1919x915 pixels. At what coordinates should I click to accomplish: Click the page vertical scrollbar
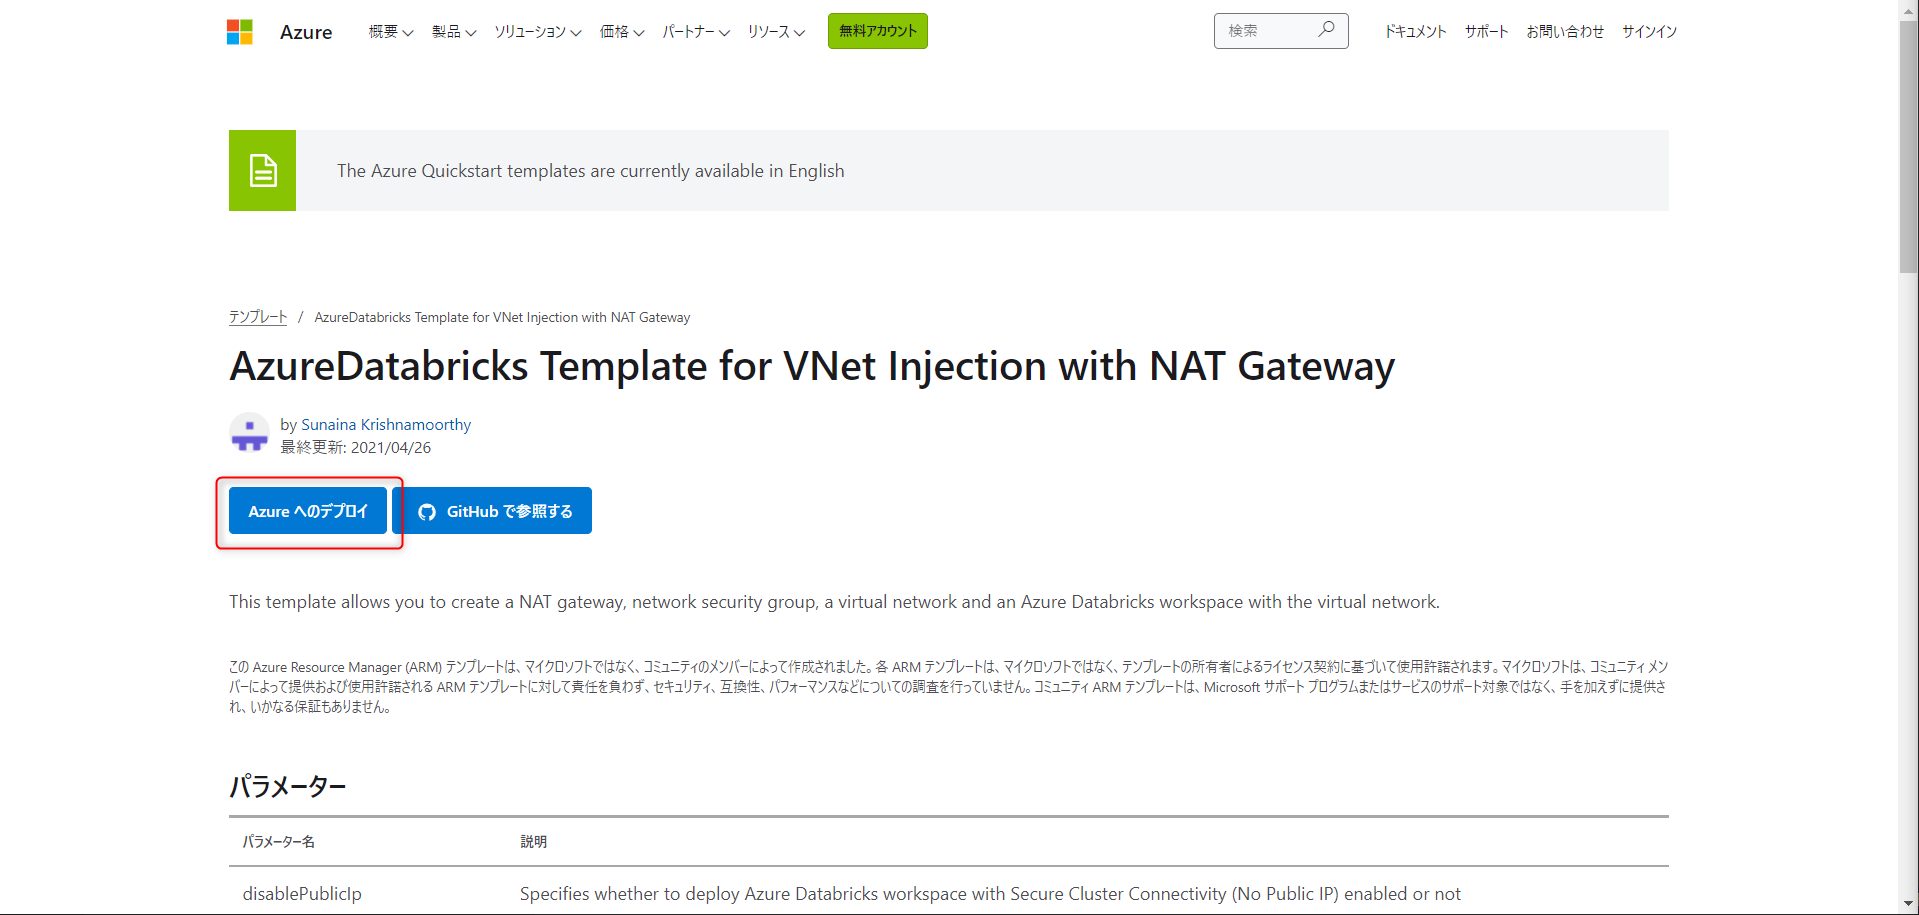click(x=1908, y=150)
